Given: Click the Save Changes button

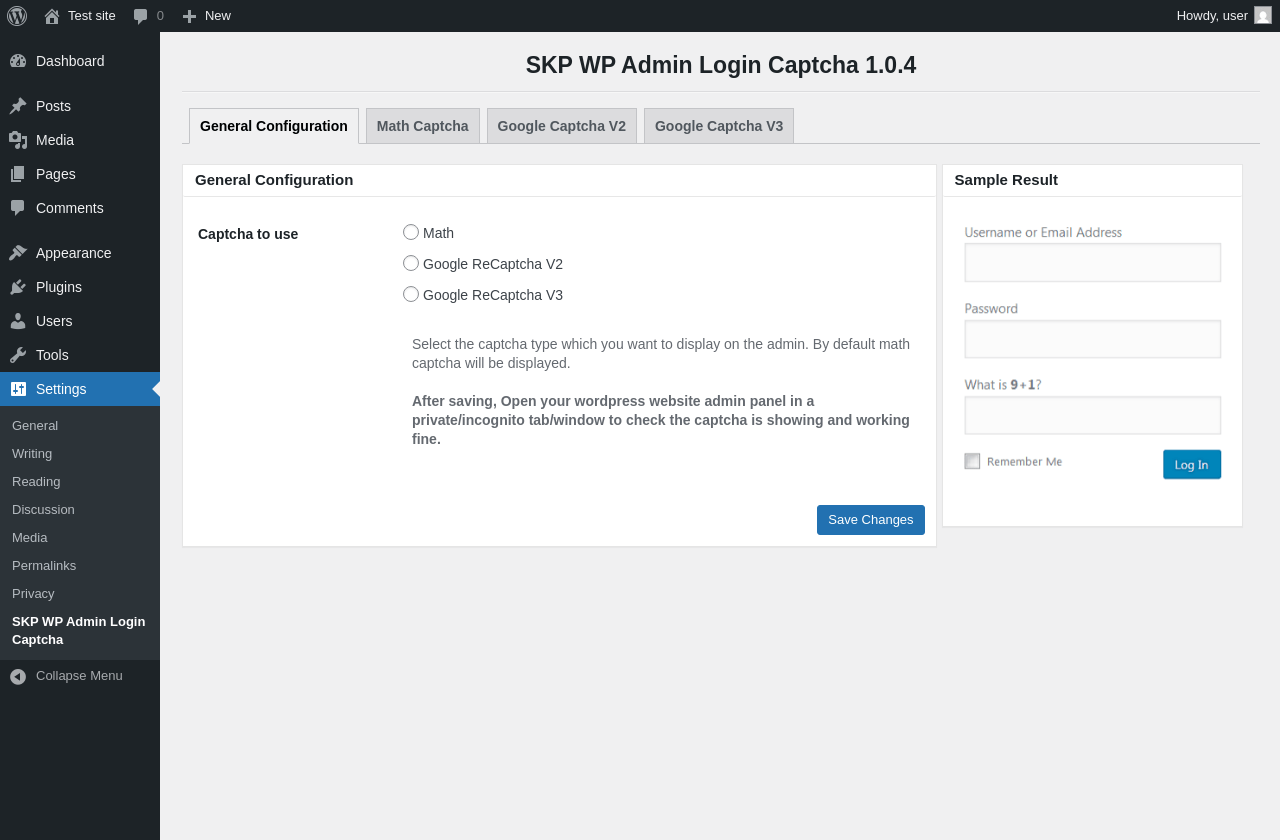Looking at the screenshot, I should (871, 520).
